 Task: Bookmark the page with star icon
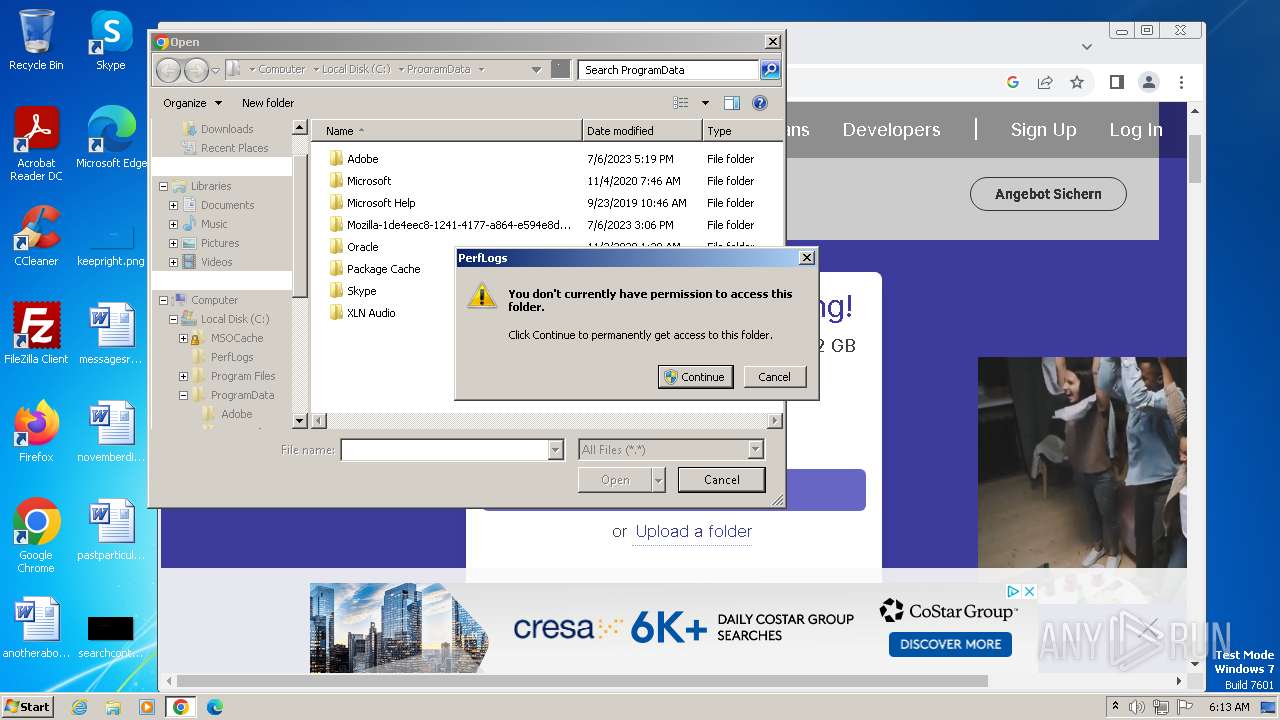pos(1077,82)
